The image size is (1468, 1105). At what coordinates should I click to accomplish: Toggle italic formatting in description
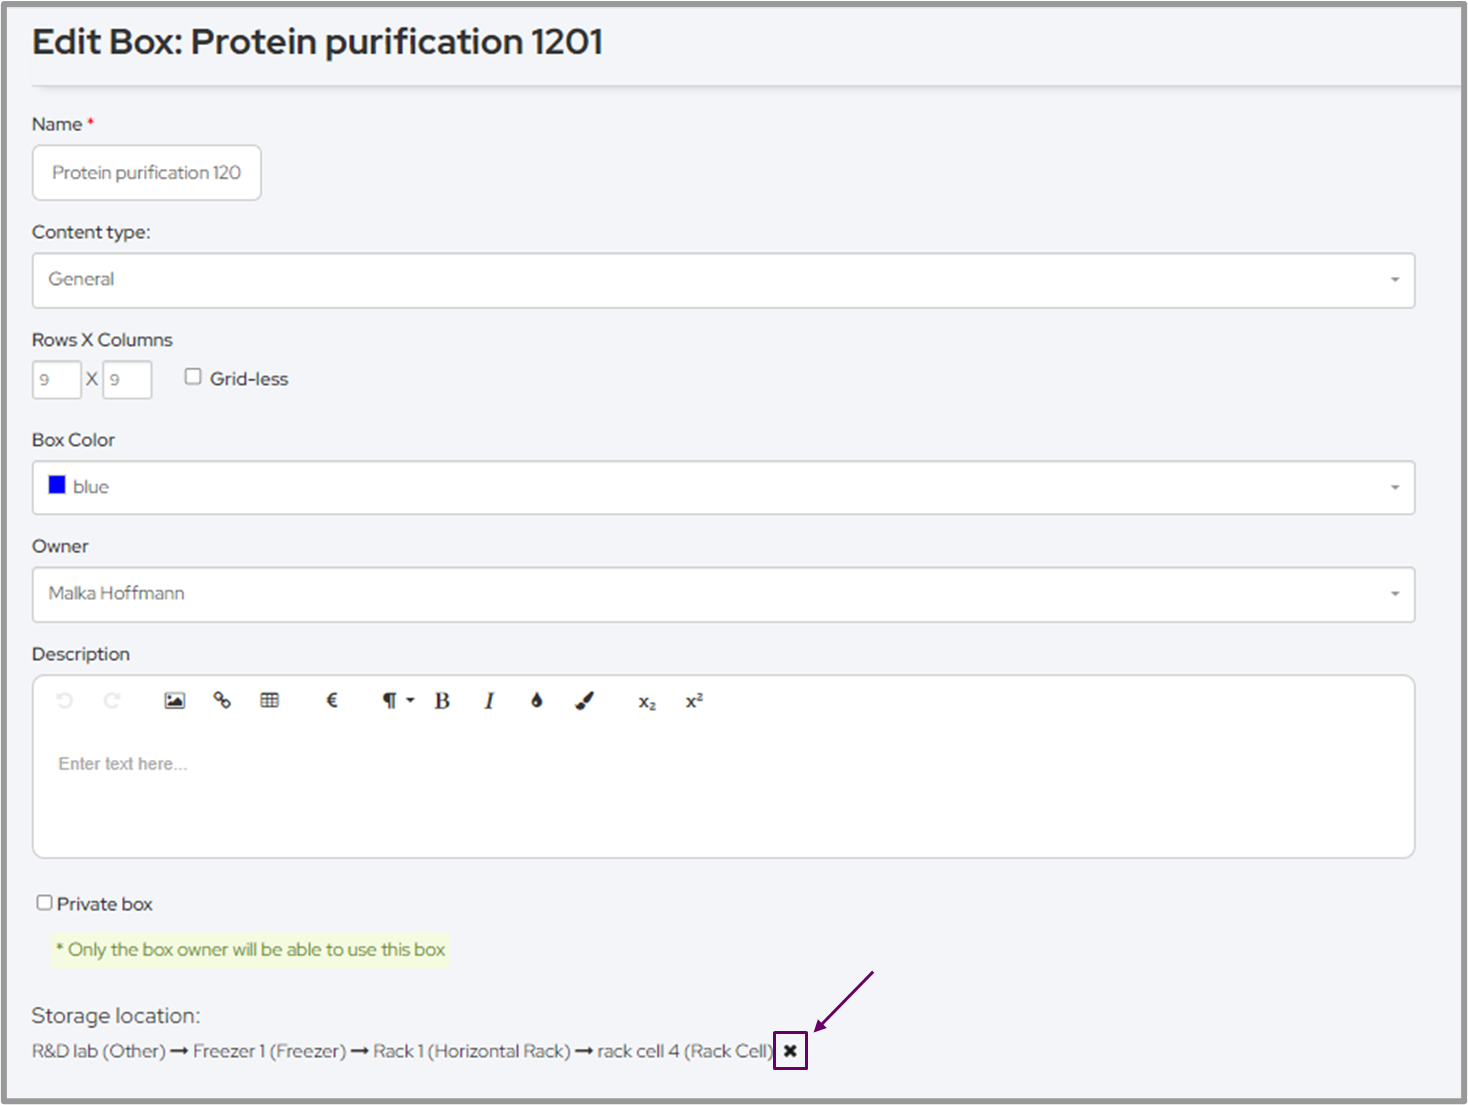click(489, 701)
